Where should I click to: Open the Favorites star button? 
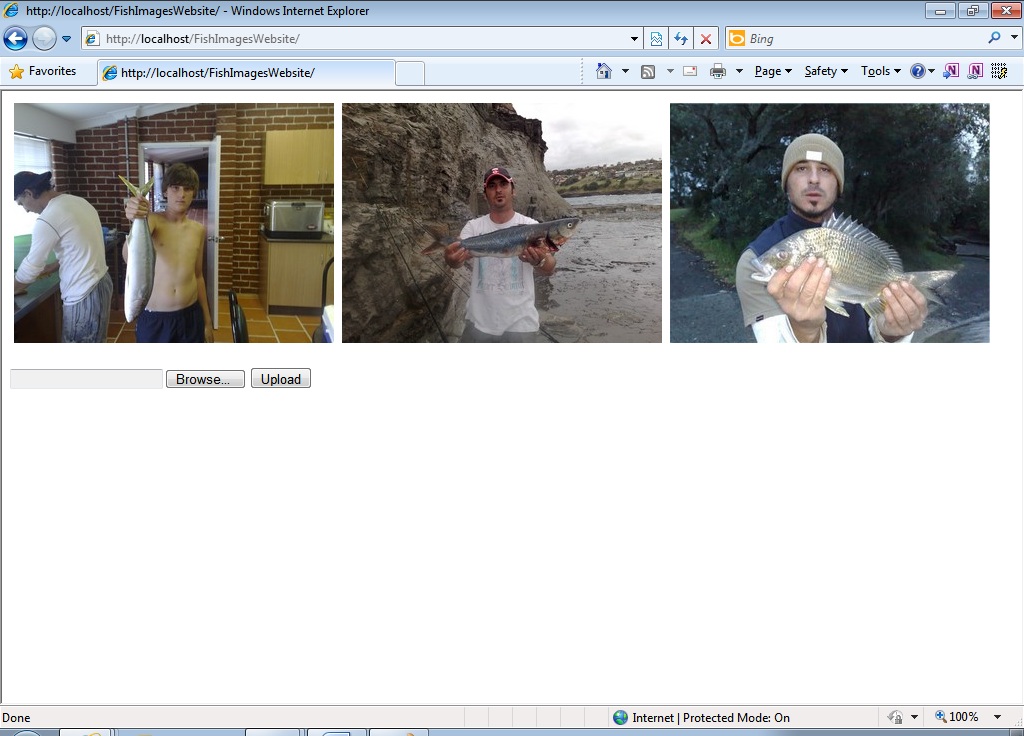click(x=42, y=71)
